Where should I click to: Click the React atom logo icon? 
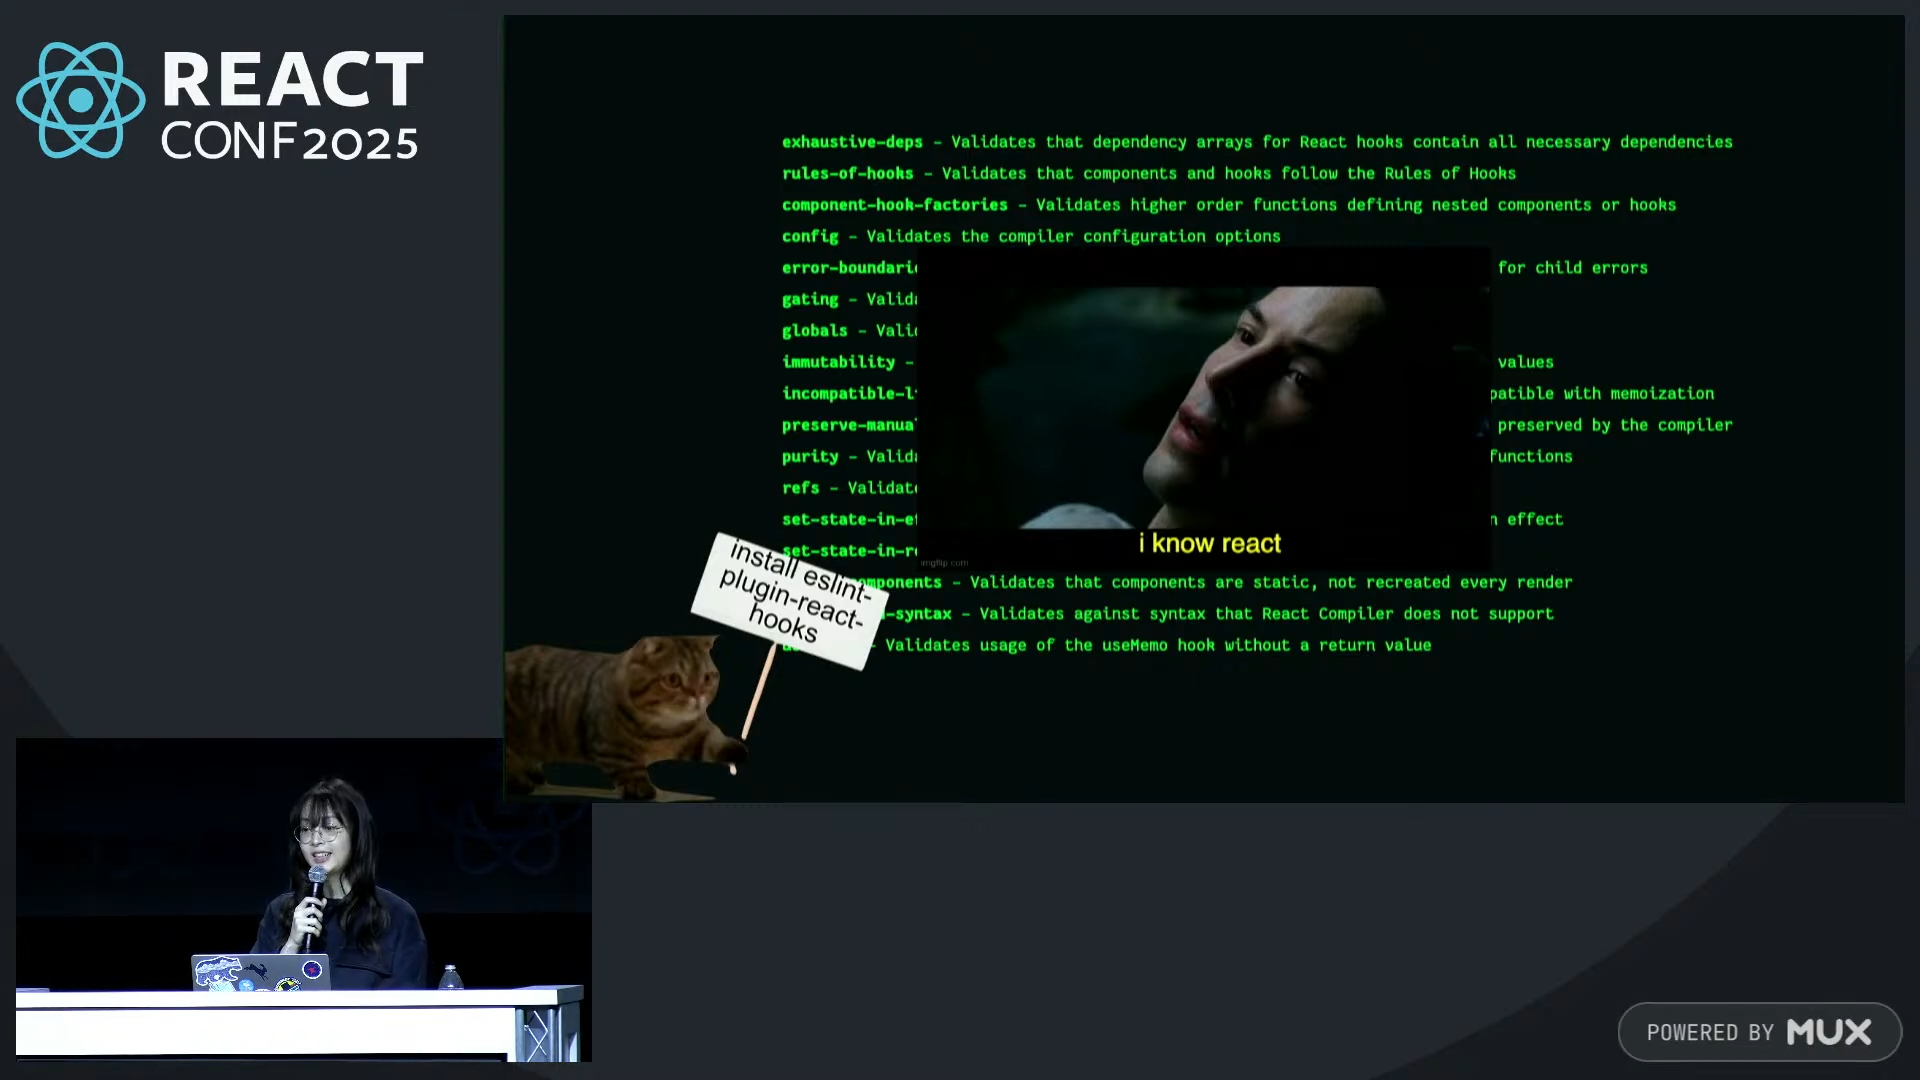(x=81, y=100)
